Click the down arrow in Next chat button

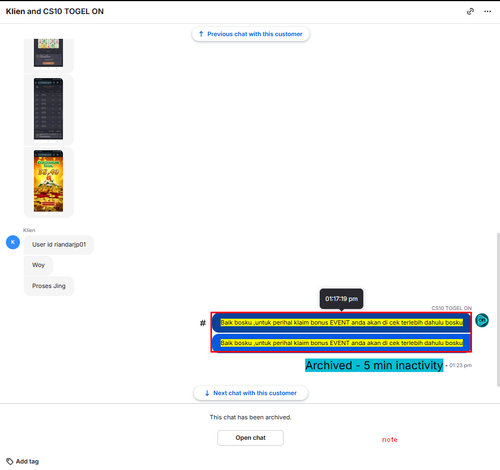coord(207,393)
